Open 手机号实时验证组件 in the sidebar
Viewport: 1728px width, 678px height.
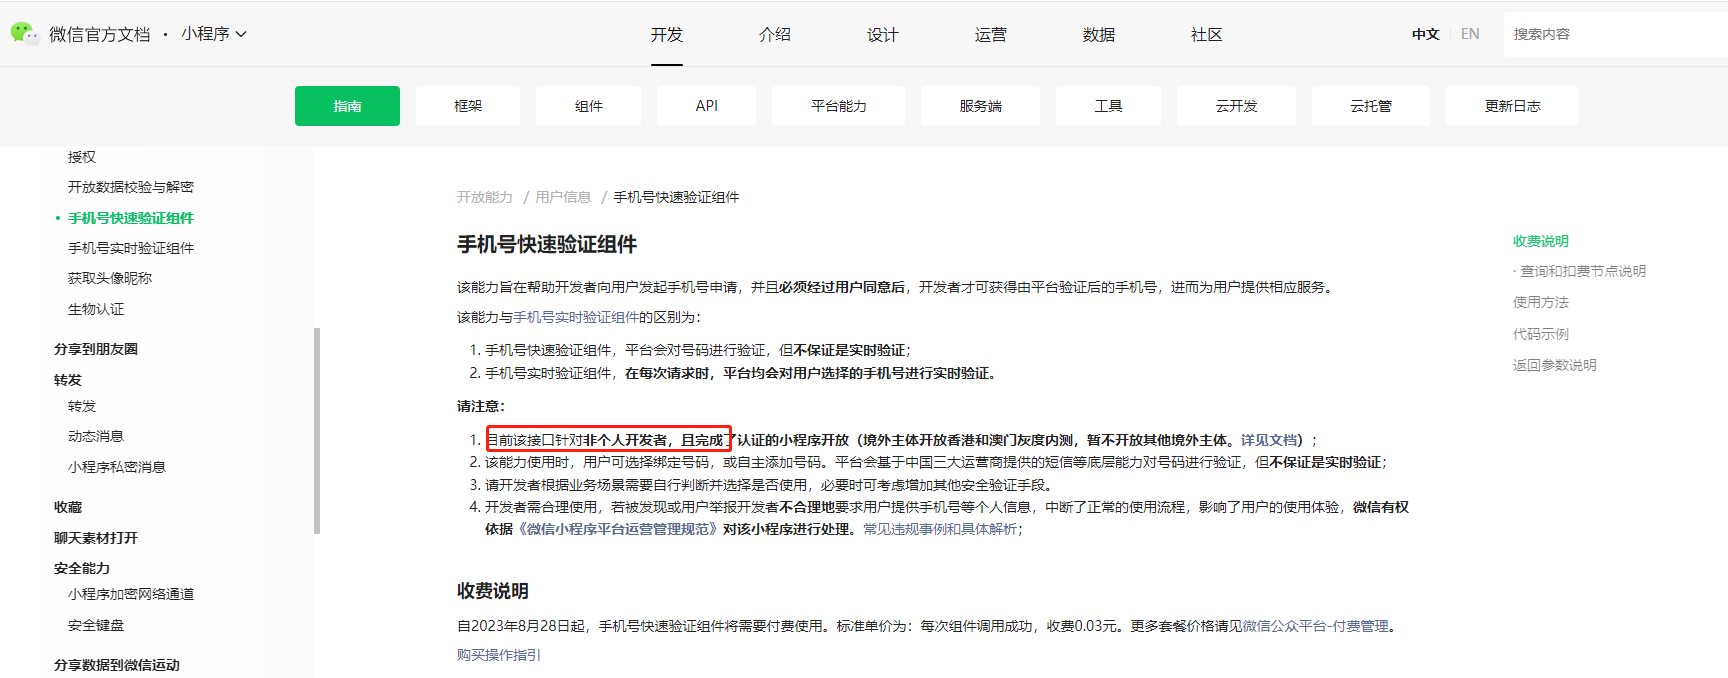click(131, 248)
